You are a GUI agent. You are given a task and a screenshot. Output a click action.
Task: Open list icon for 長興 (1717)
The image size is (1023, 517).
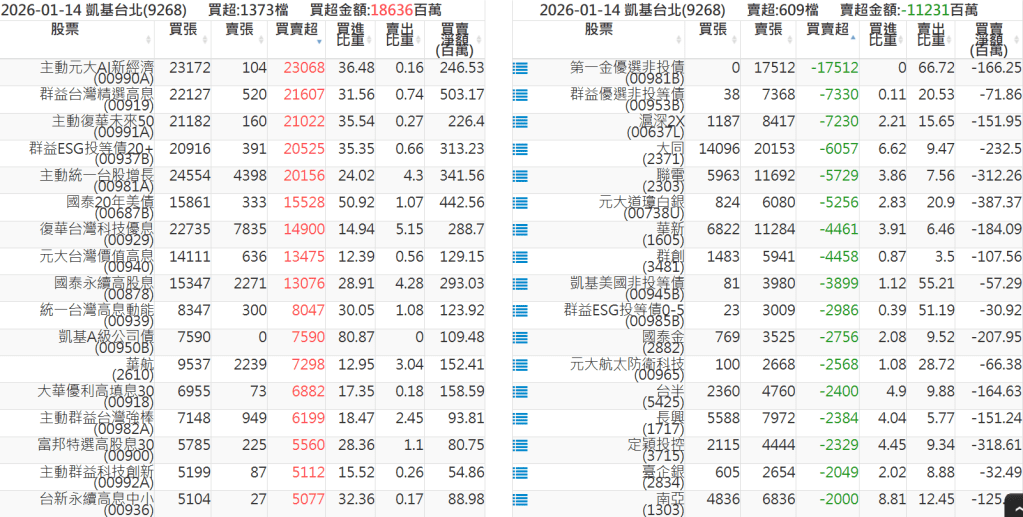pyautogui.click(x=520, y=420)
